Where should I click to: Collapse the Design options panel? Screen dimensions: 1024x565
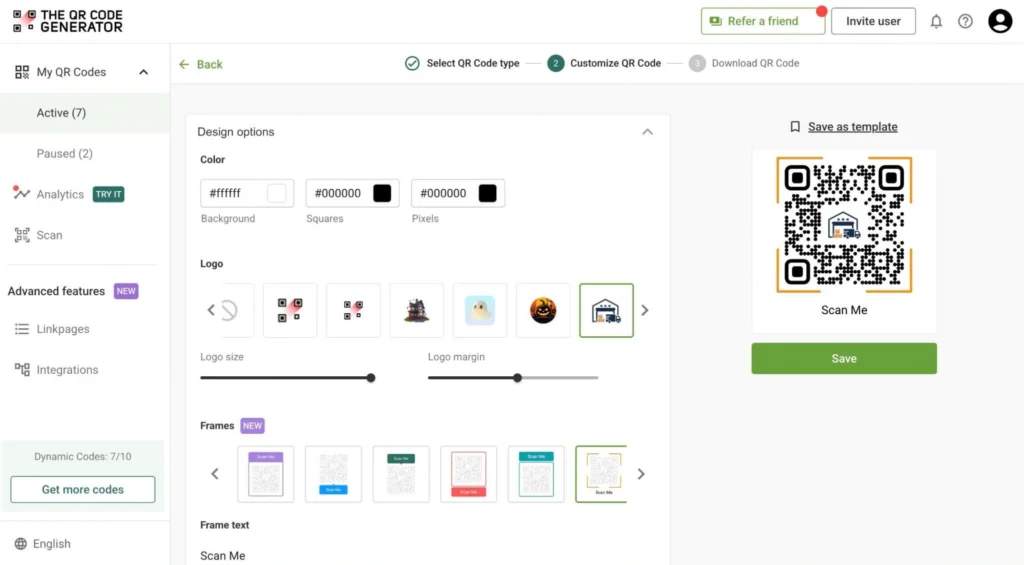(647, 132)
